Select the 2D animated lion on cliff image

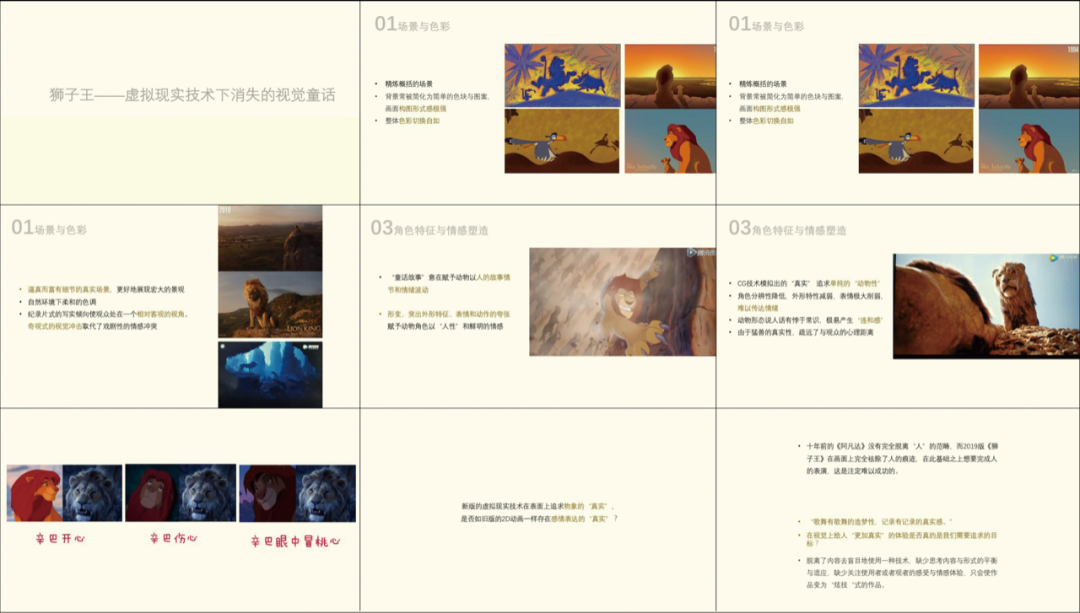click(623, 302)
